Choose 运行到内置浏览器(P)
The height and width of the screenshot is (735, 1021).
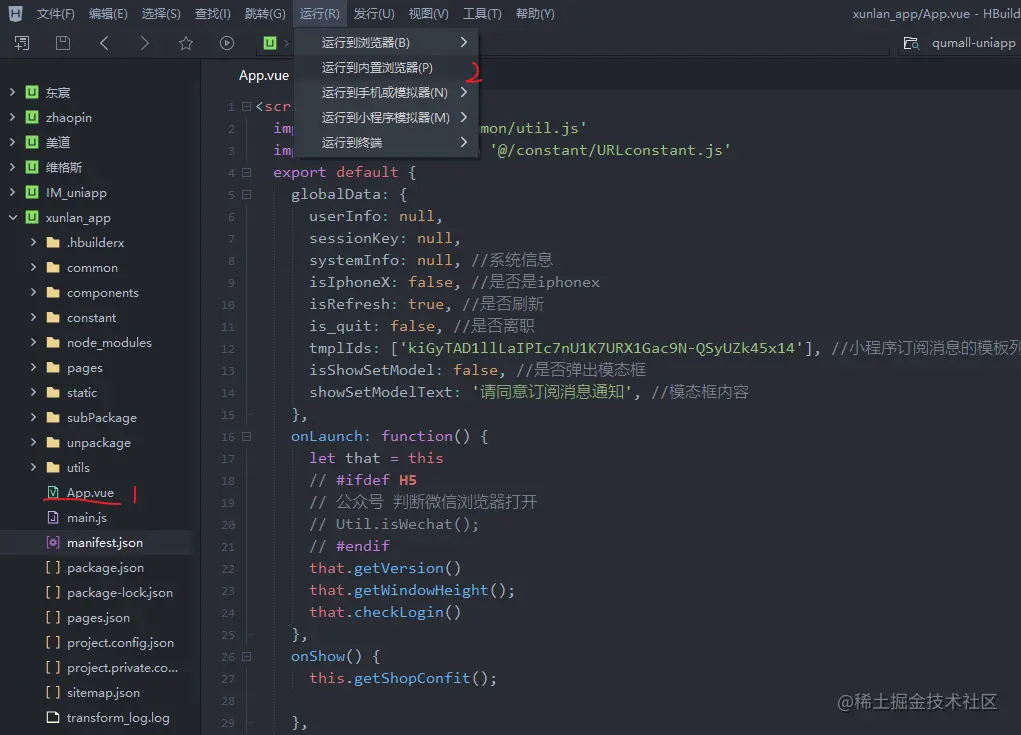pos(387,68)
